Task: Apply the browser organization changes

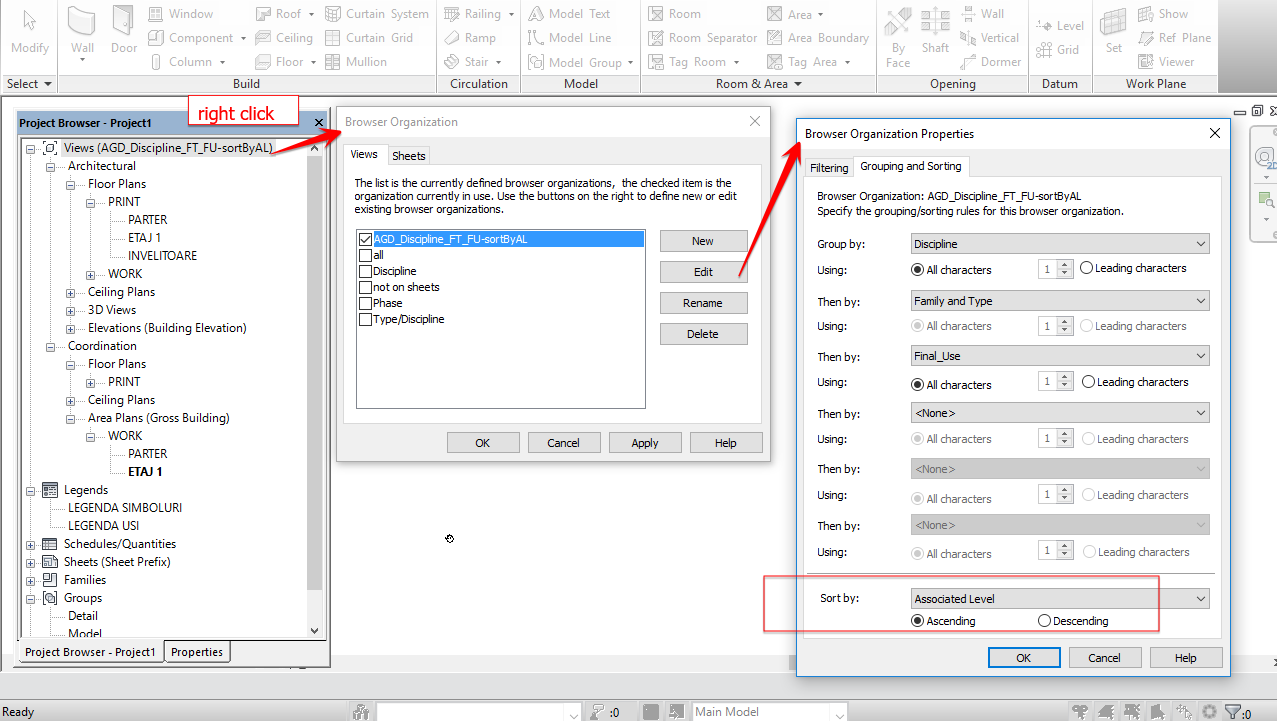Action: [x=644, y=442]
